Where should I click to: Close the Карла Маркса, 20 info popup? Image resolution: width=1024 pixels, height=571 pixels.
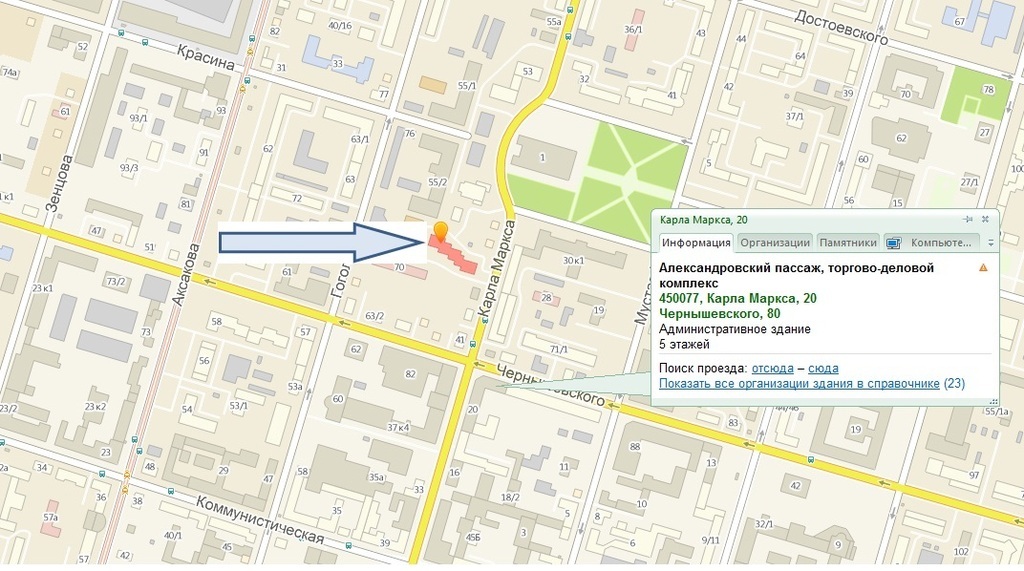click(985, 219)
